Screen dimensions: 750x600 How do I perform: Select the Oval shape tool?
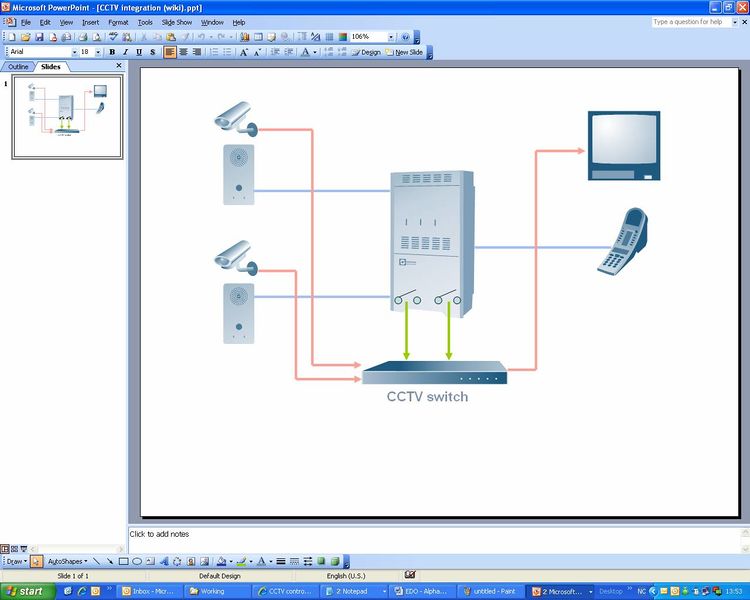(x=137, y=561)
